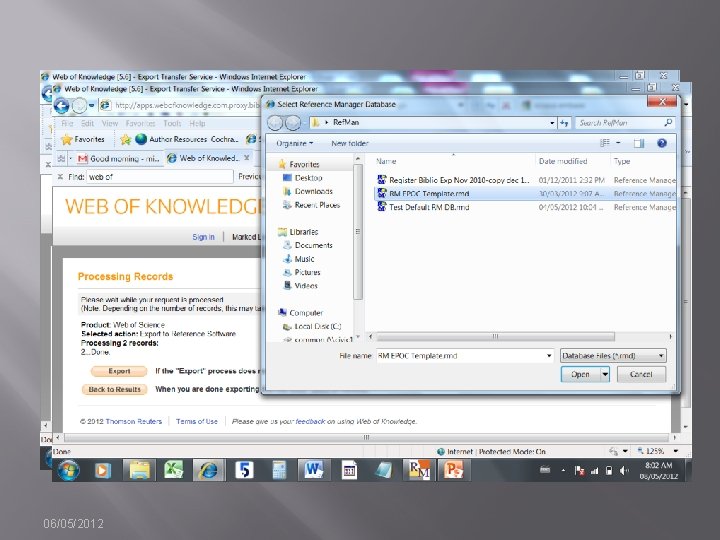Show hidden tray icons arrow
The image size is (720, 540).
point(563,471)
